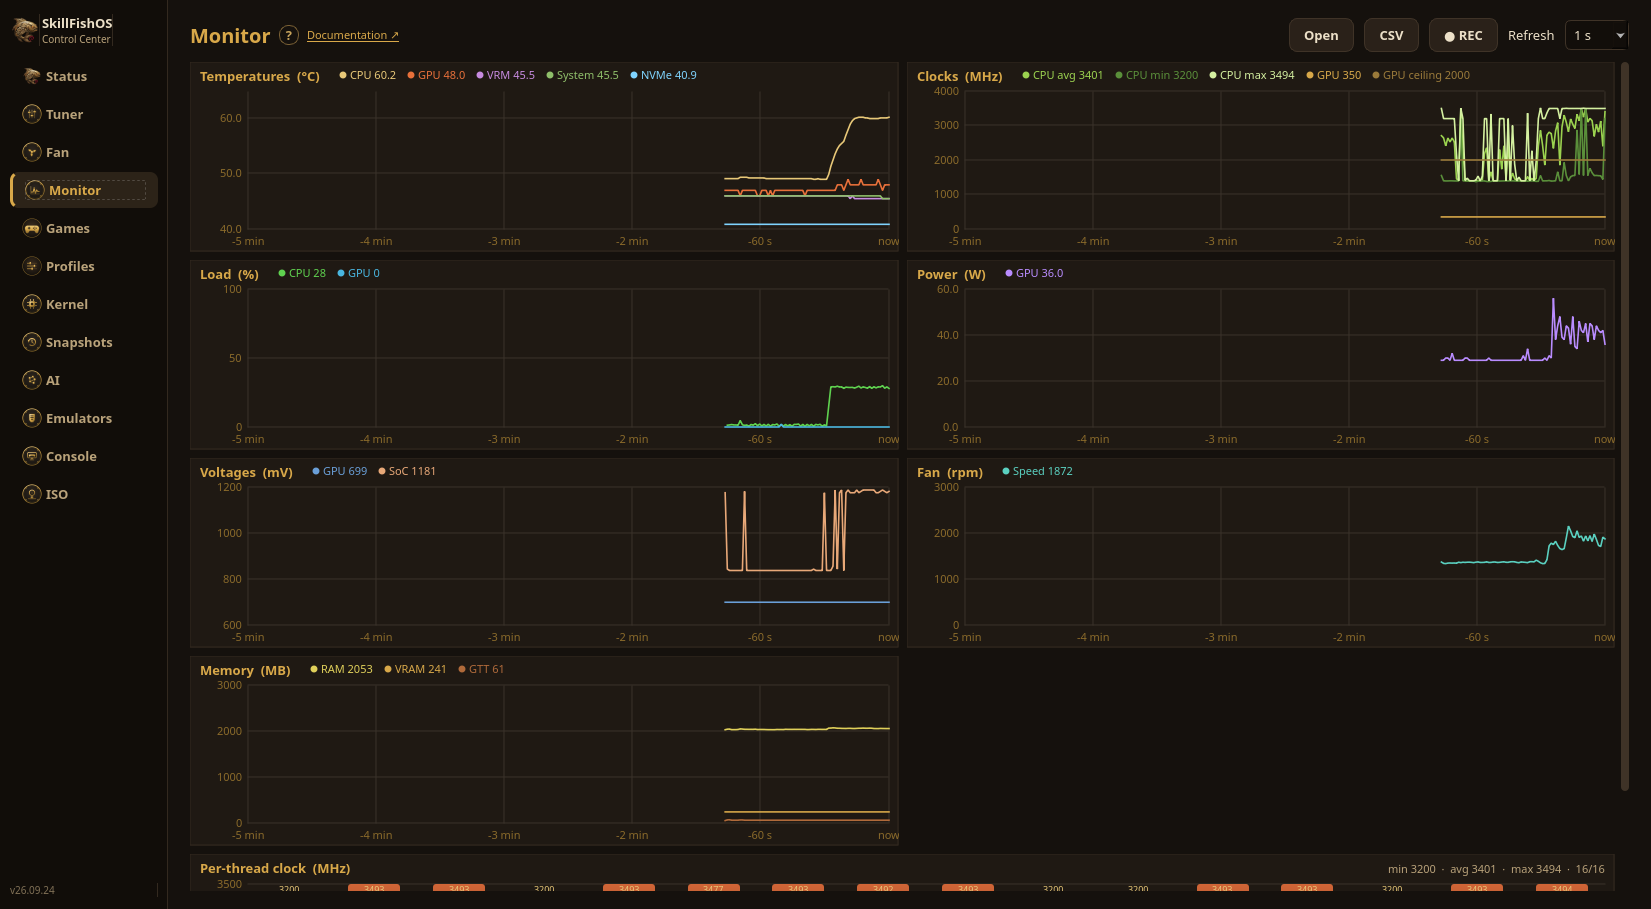Image resolution: width=1651 pixels, height=909 pixels.
Task: Open the Emulators sidebar icon
Action: click(x=32, y=418)
